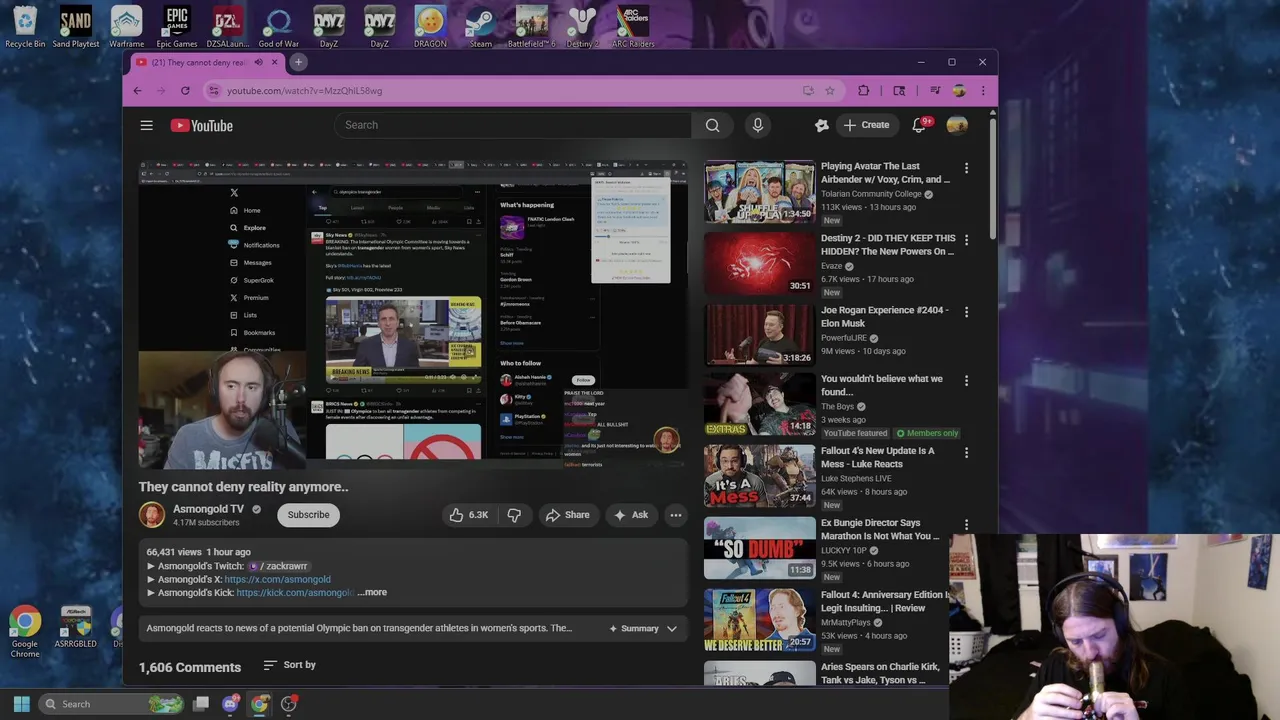The image size is (1280, 720).
Task: Open Discord from the taskbar
Action: 230,704
